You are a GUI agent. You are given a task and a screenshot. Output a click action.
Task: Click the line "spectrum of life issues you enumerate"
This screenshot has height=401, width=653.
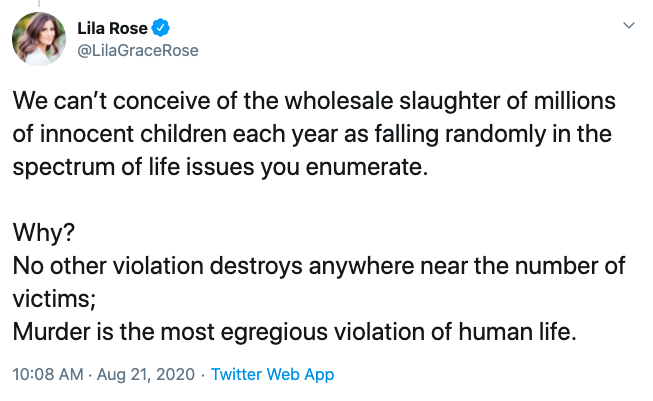pos(220,167)
